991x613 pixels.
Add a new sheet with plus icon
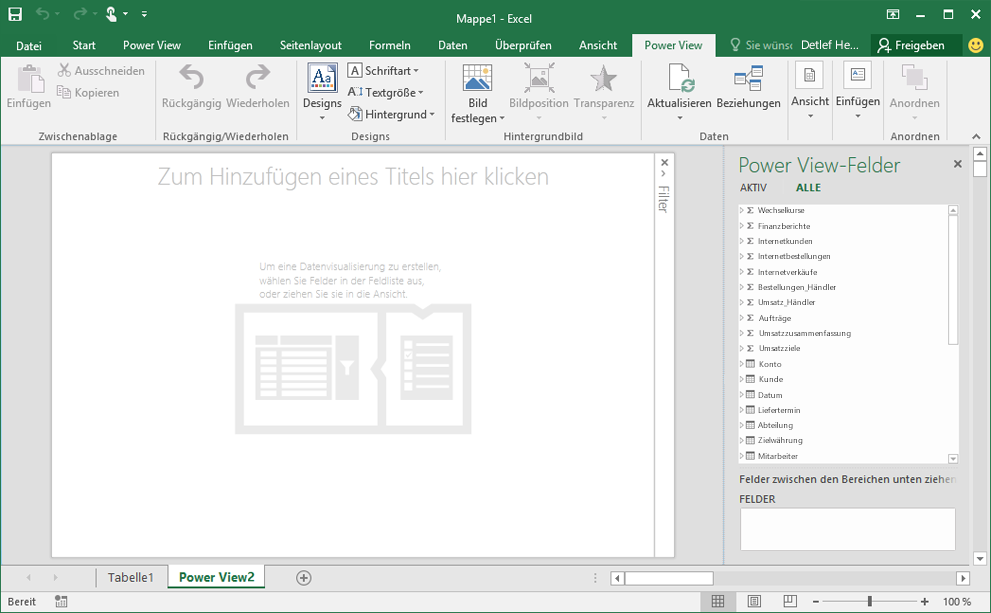(x=304, y=577)
